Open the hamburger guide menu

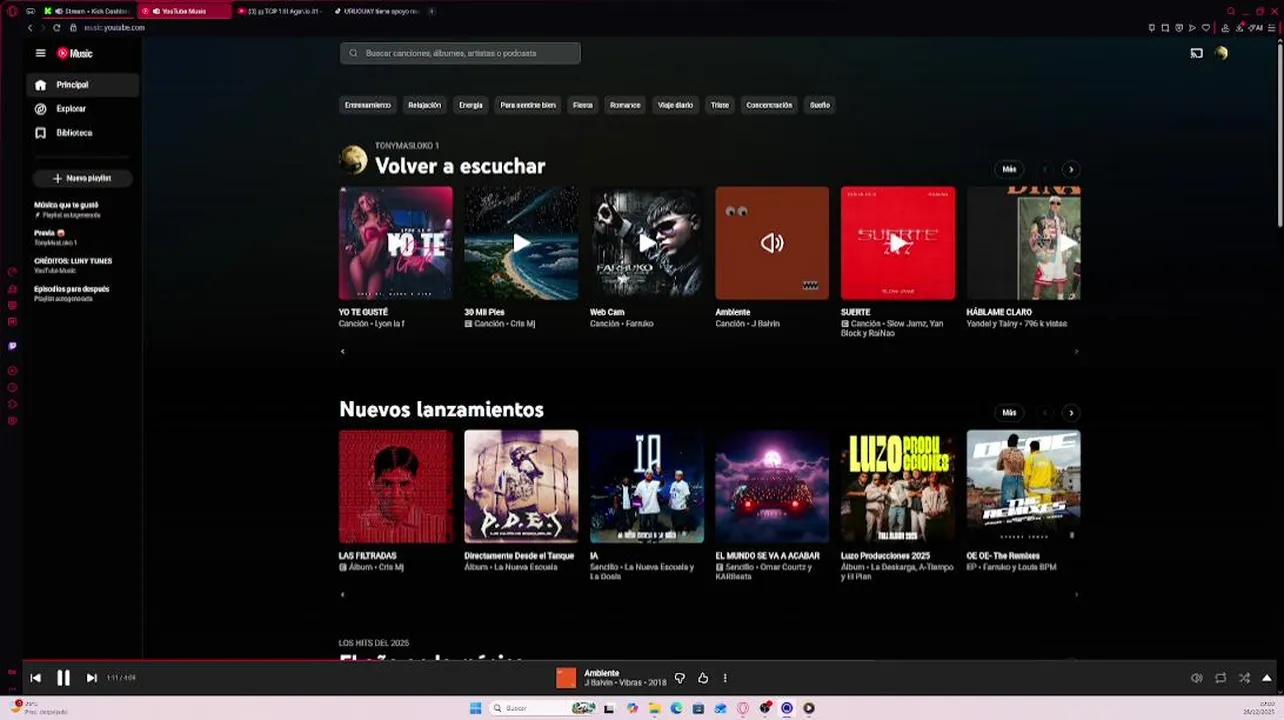[40, 53]
